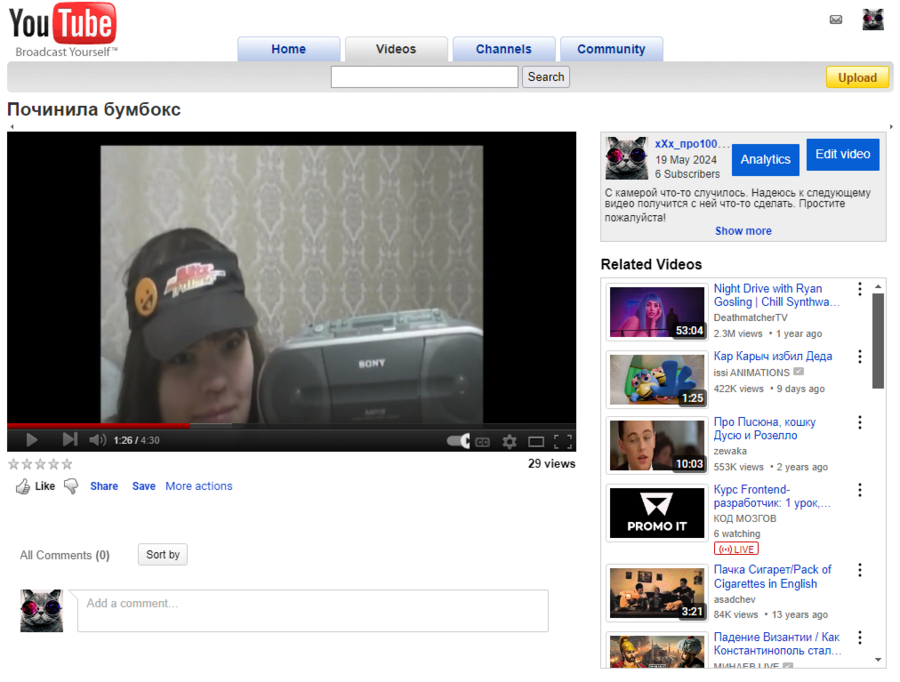Viewport: 900px width, 682px height.
Task: Open the PROMO IT live stream thumbnail
Action: pyautogui.click(x=657, y=513)
